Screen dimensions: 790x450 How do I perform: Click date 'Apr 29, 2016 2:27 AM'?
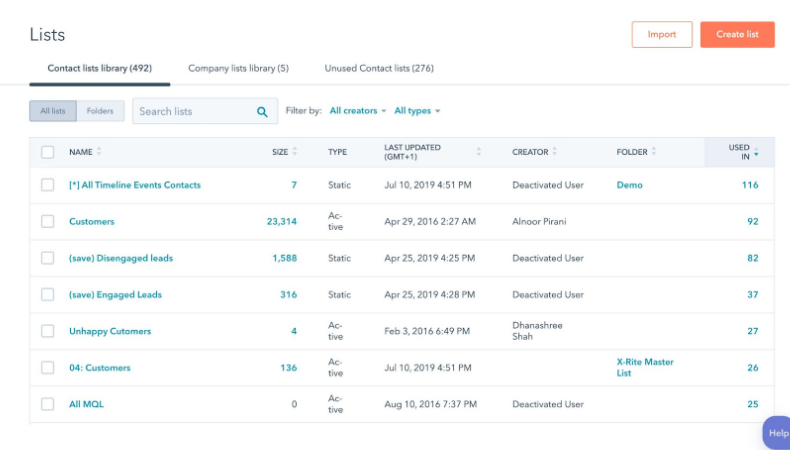(x=430, y=221)
